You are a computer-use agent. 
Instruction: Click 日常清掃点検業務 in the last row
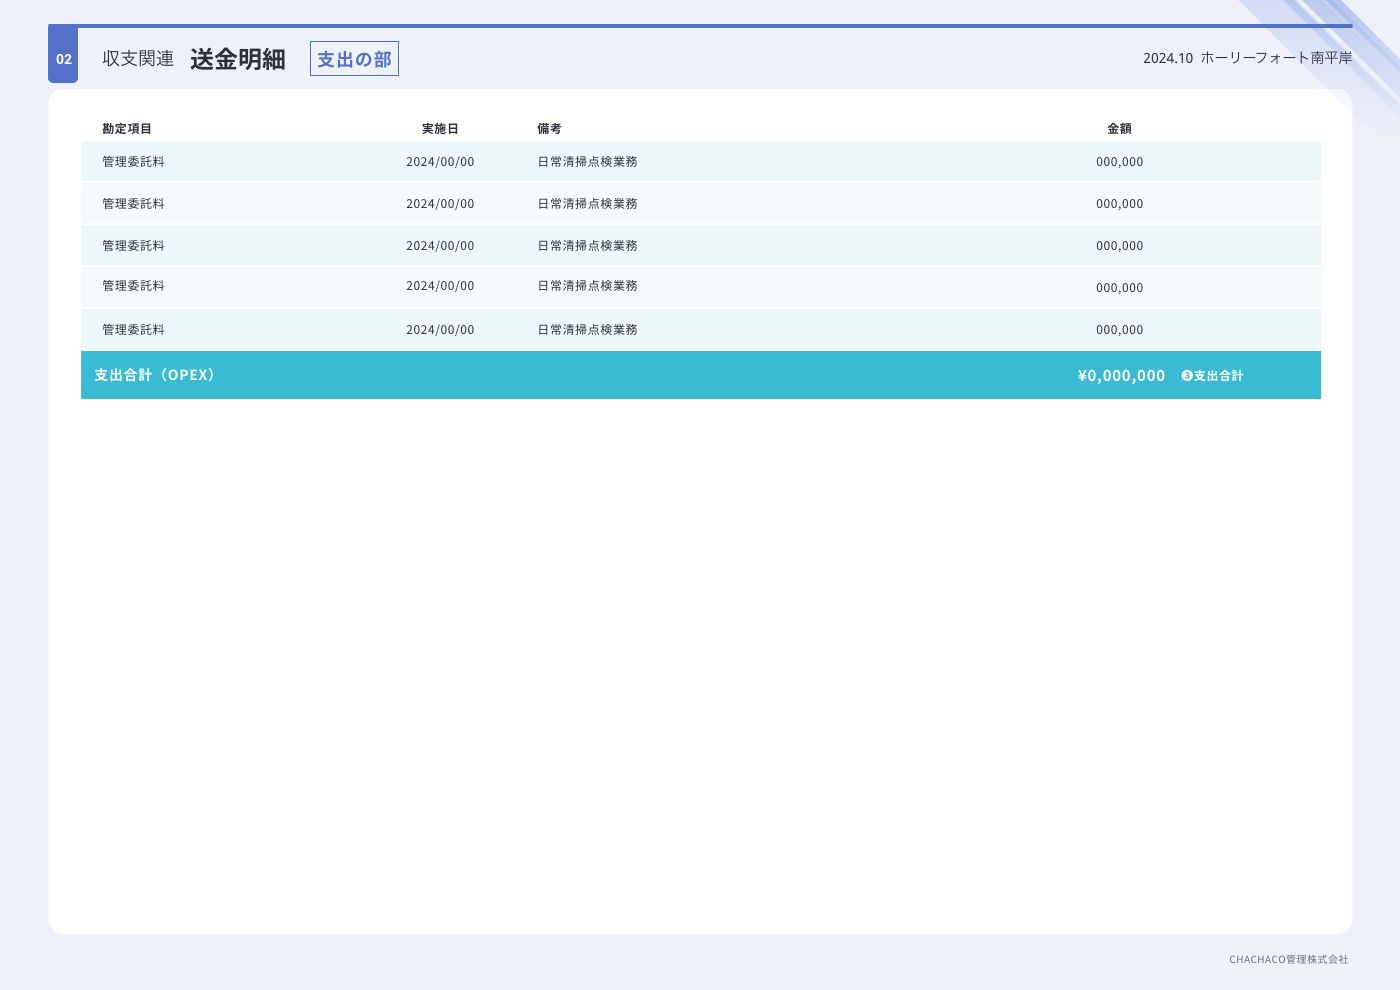(587, 330)
